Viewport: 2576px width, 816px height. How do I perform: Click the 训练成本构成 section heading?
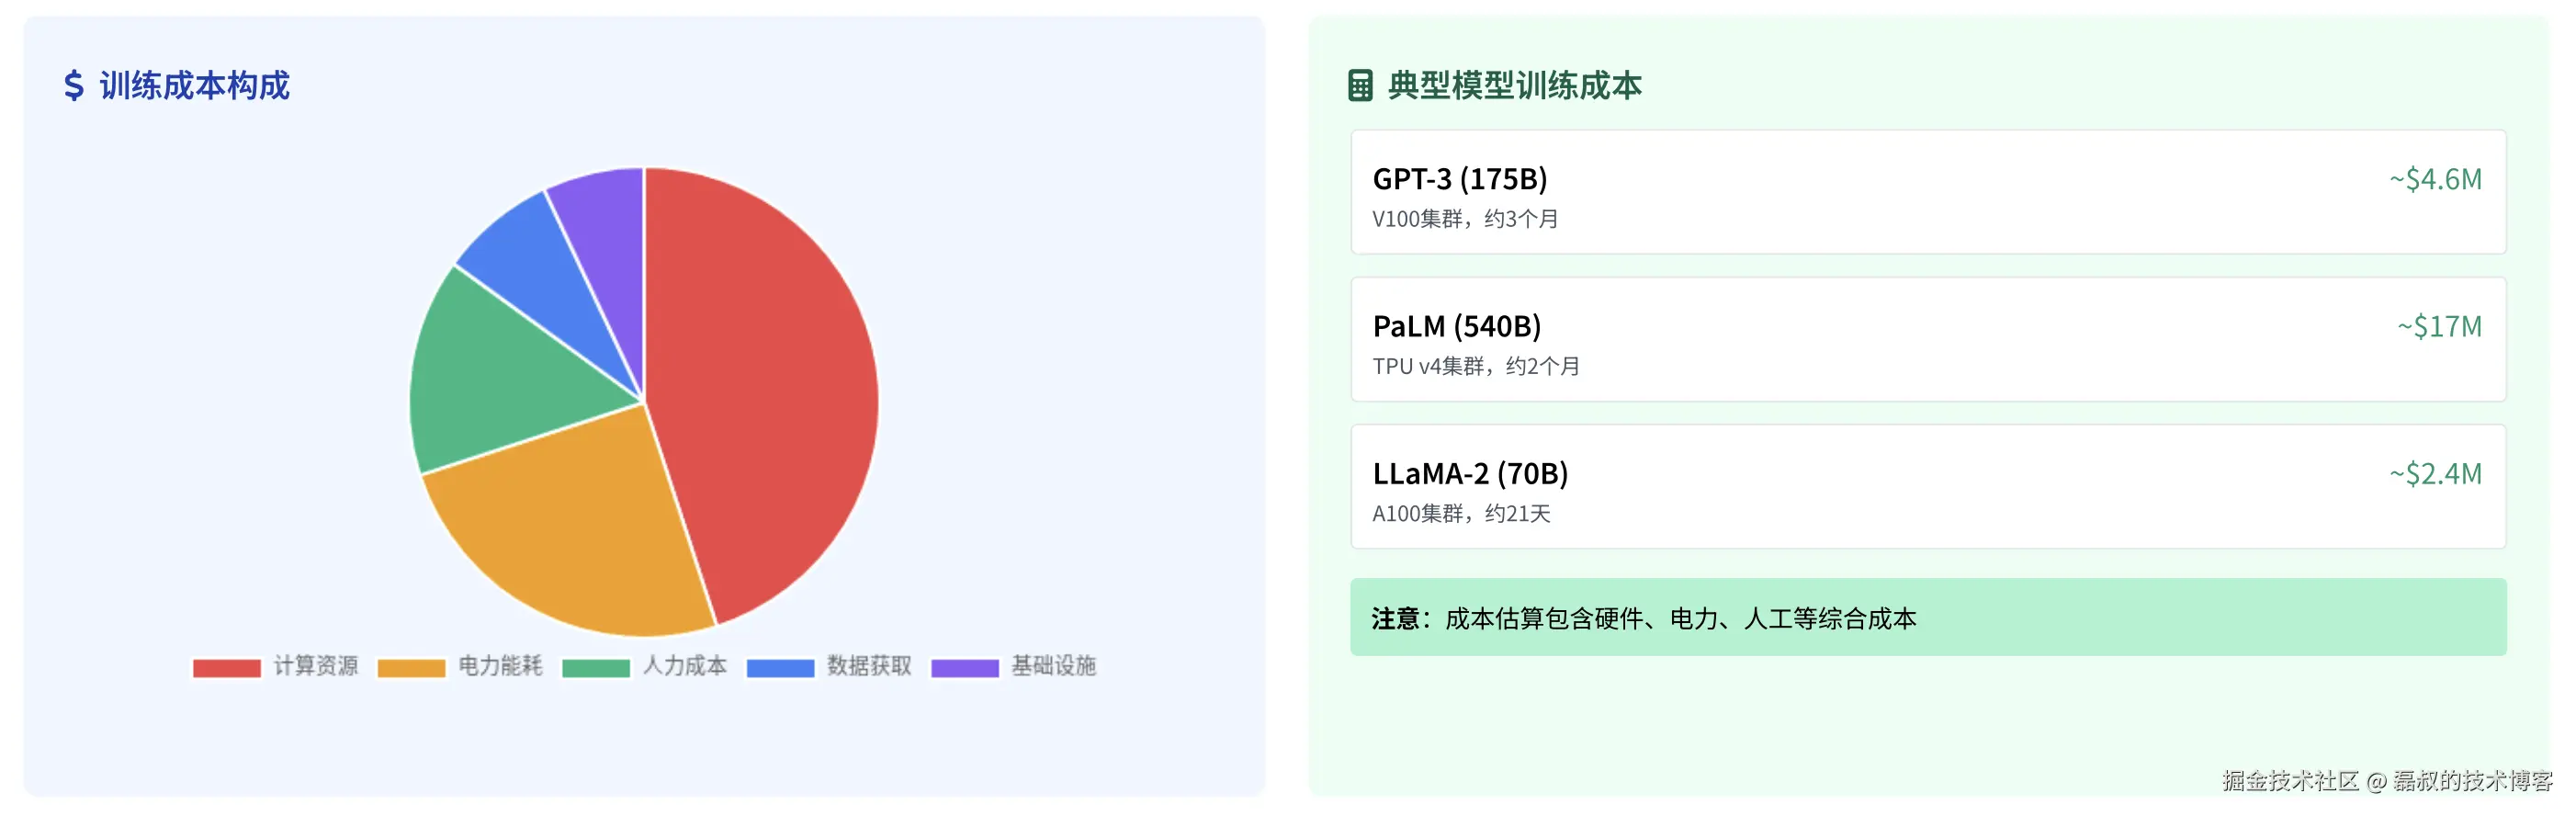(194, 85)
